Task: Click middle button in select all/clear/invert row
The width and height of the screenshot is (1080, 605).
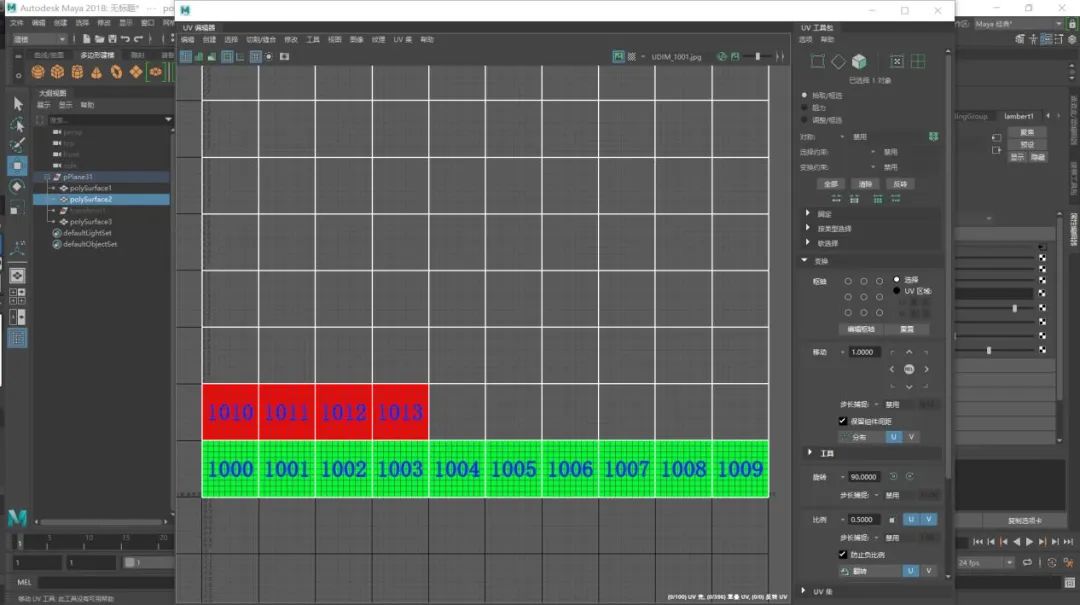Action: [865, 184]
